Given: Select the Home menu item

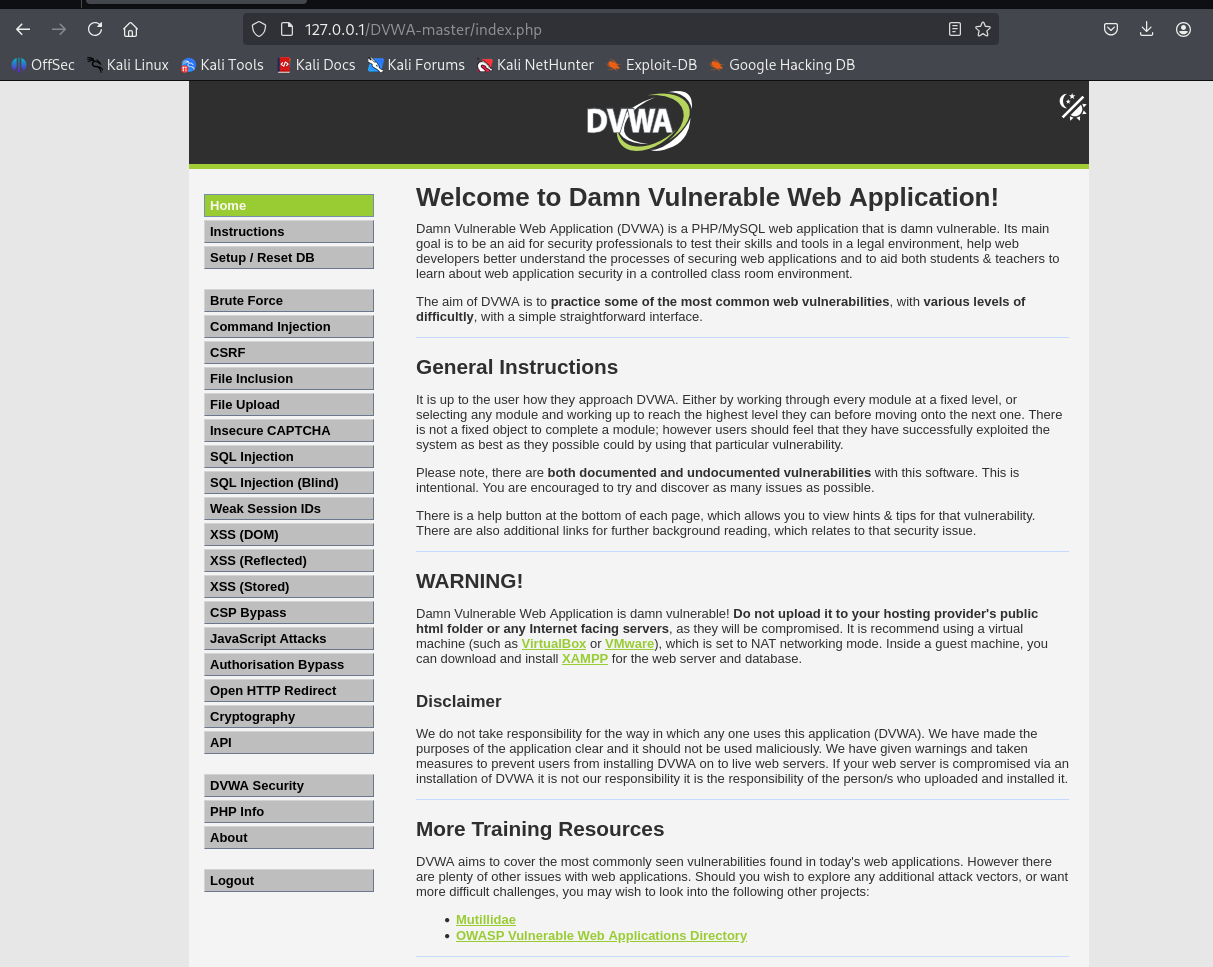Looking at the screenshot, I should click(289, 205).
